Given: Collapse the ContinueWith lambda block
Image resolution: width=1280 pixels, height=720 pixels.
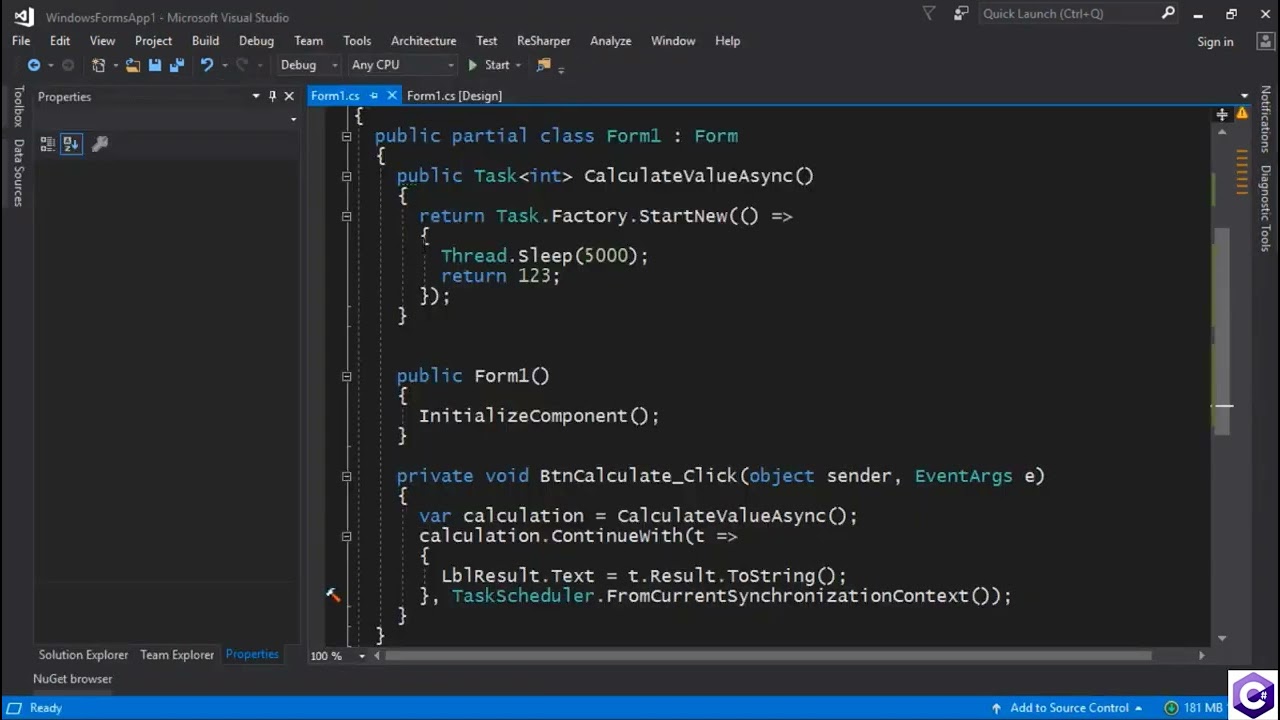Looking at the screenshot, I should coord(346,536).
